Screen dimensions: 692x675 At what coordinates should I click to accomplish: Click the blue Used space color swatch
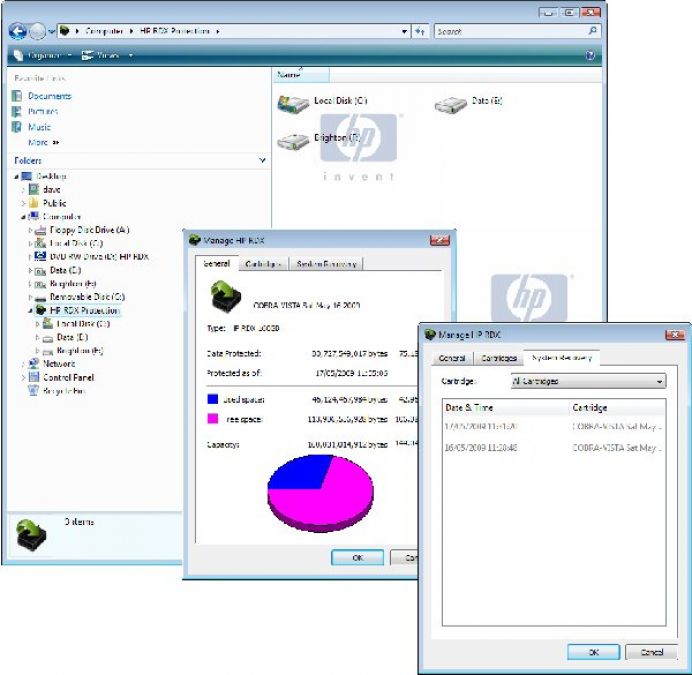click(x=213, y=399)
